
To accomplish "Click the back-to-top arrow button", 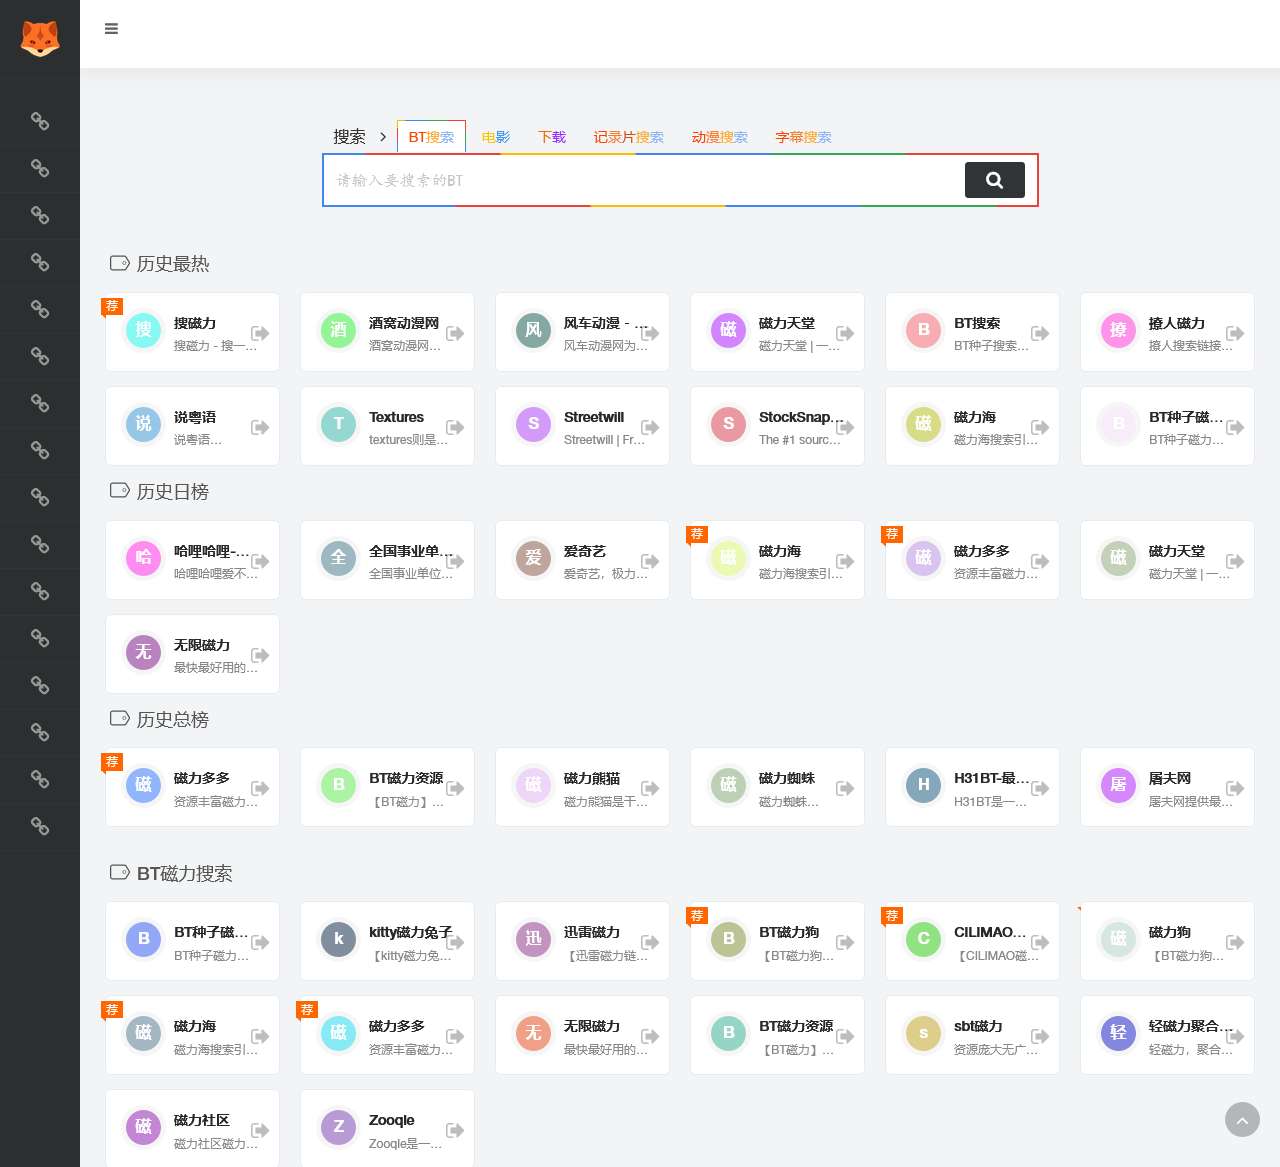I will pyautogui.click(x=1242, y=1120).
